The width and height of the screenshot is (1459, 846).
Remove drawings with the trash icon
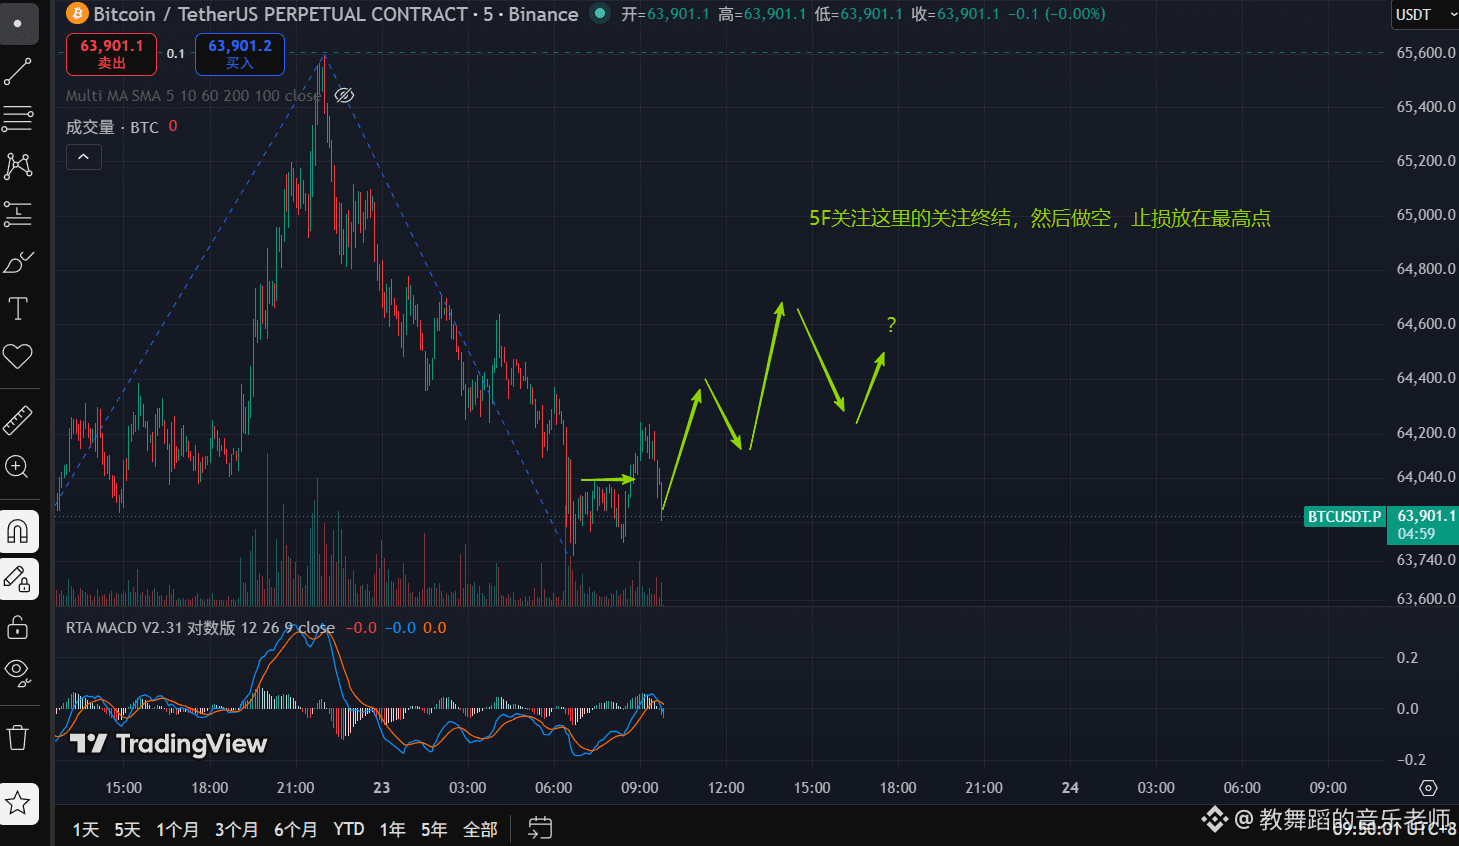[18, 738]
